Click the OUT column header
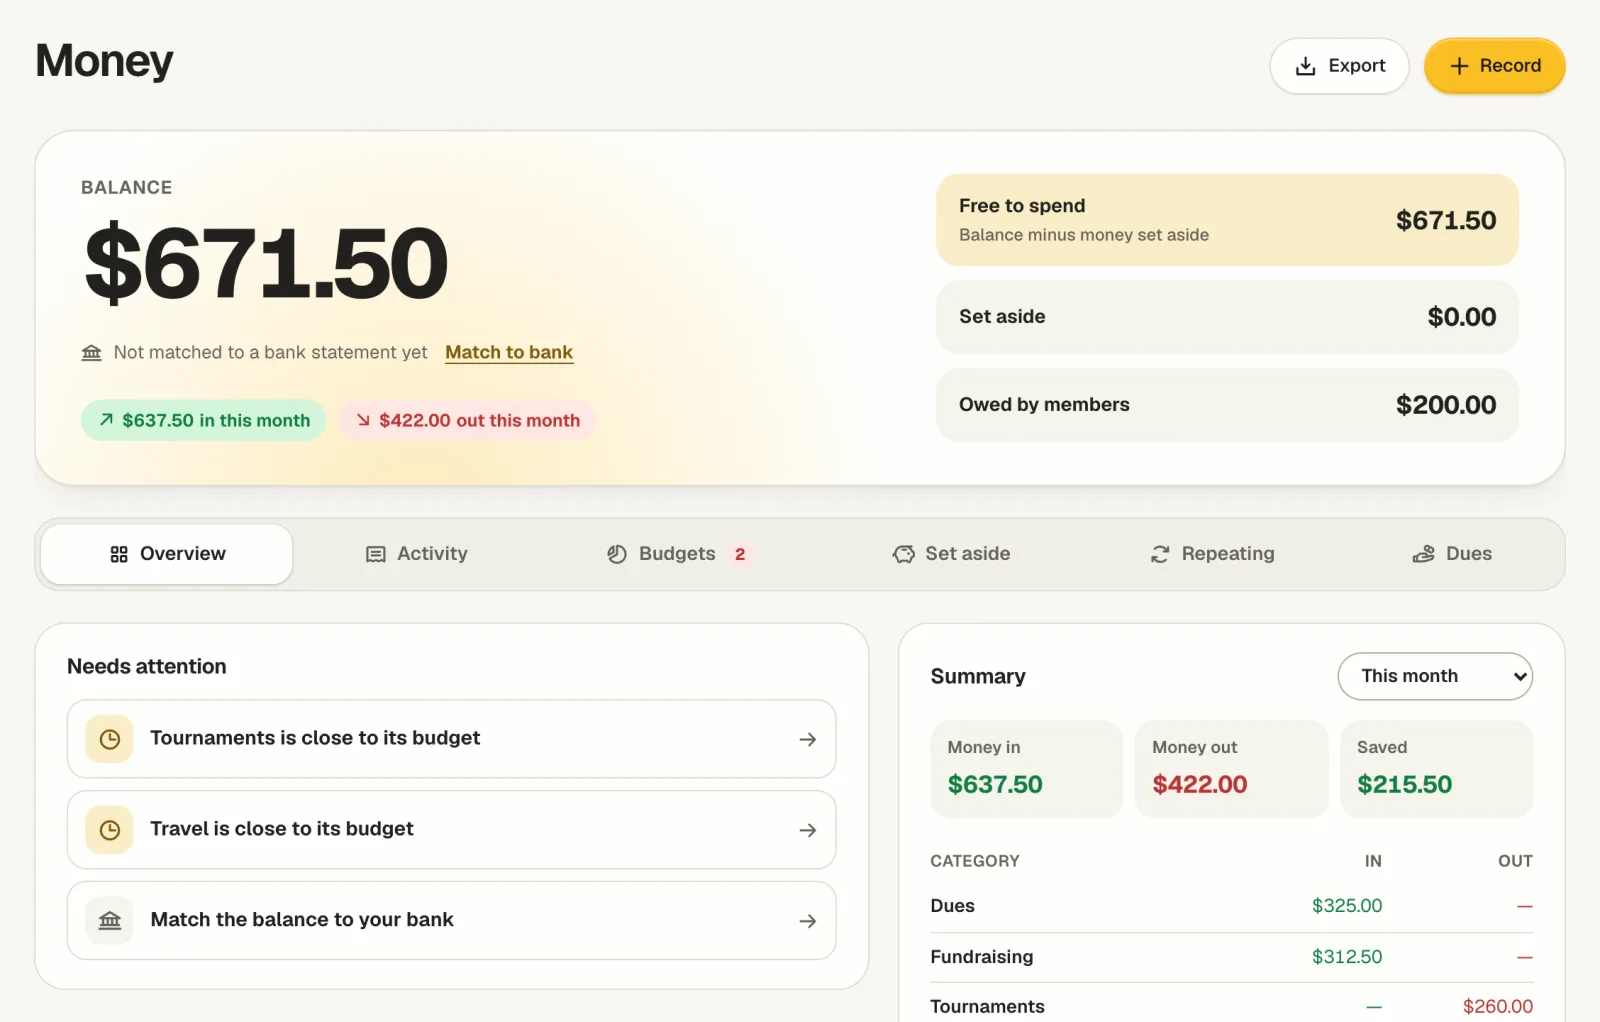Image resolution: width=1600 pixels, height=1022 pixels. coord(1515,861)
